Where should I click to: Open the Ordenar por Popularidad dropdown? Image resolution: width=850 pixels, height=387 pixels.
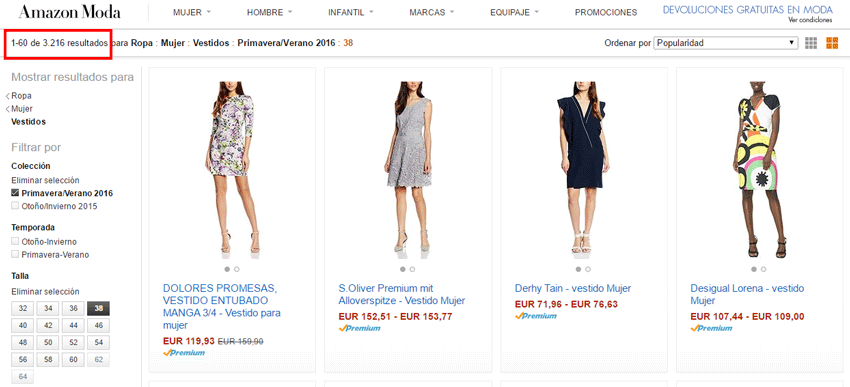click(726, 42)
